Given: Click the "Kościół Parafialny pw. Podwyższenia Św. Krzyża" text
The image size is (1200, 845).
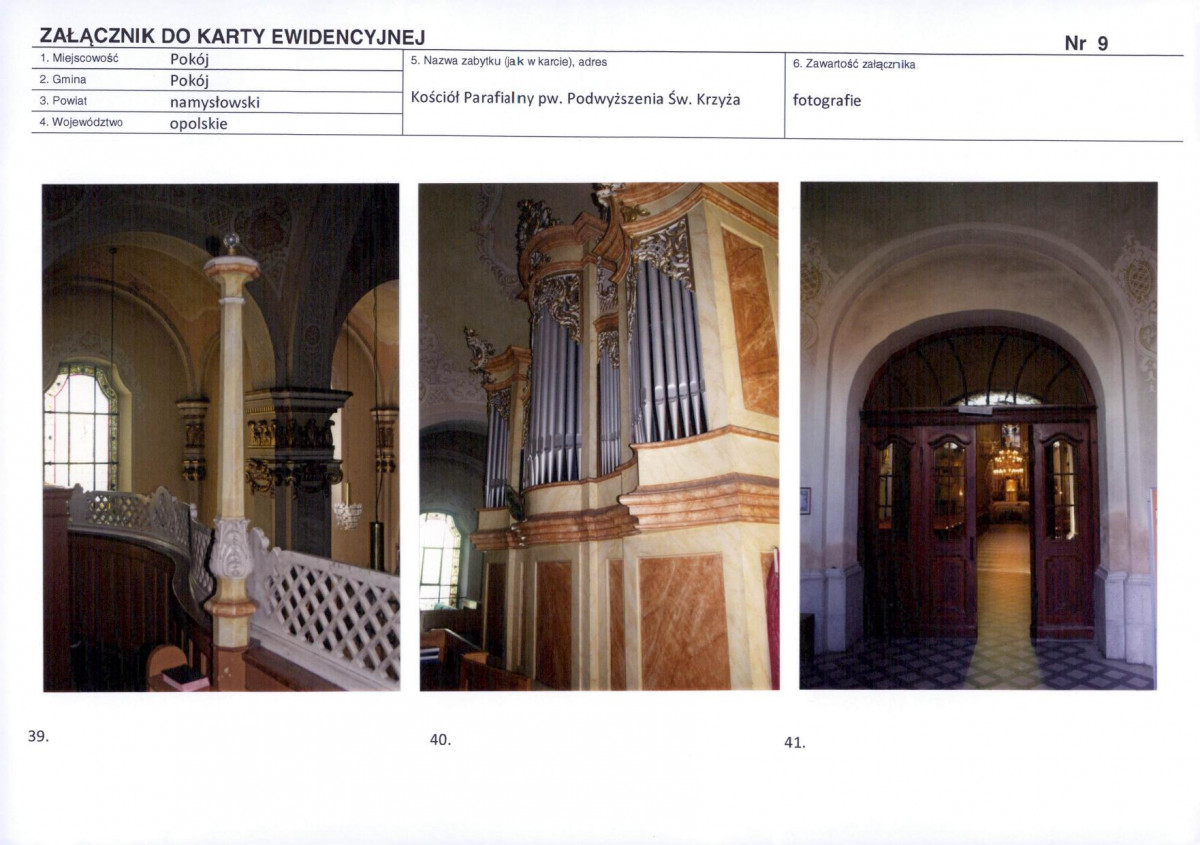Looking at the screenshot, I should pyautogui.click(x=575, y=99).
